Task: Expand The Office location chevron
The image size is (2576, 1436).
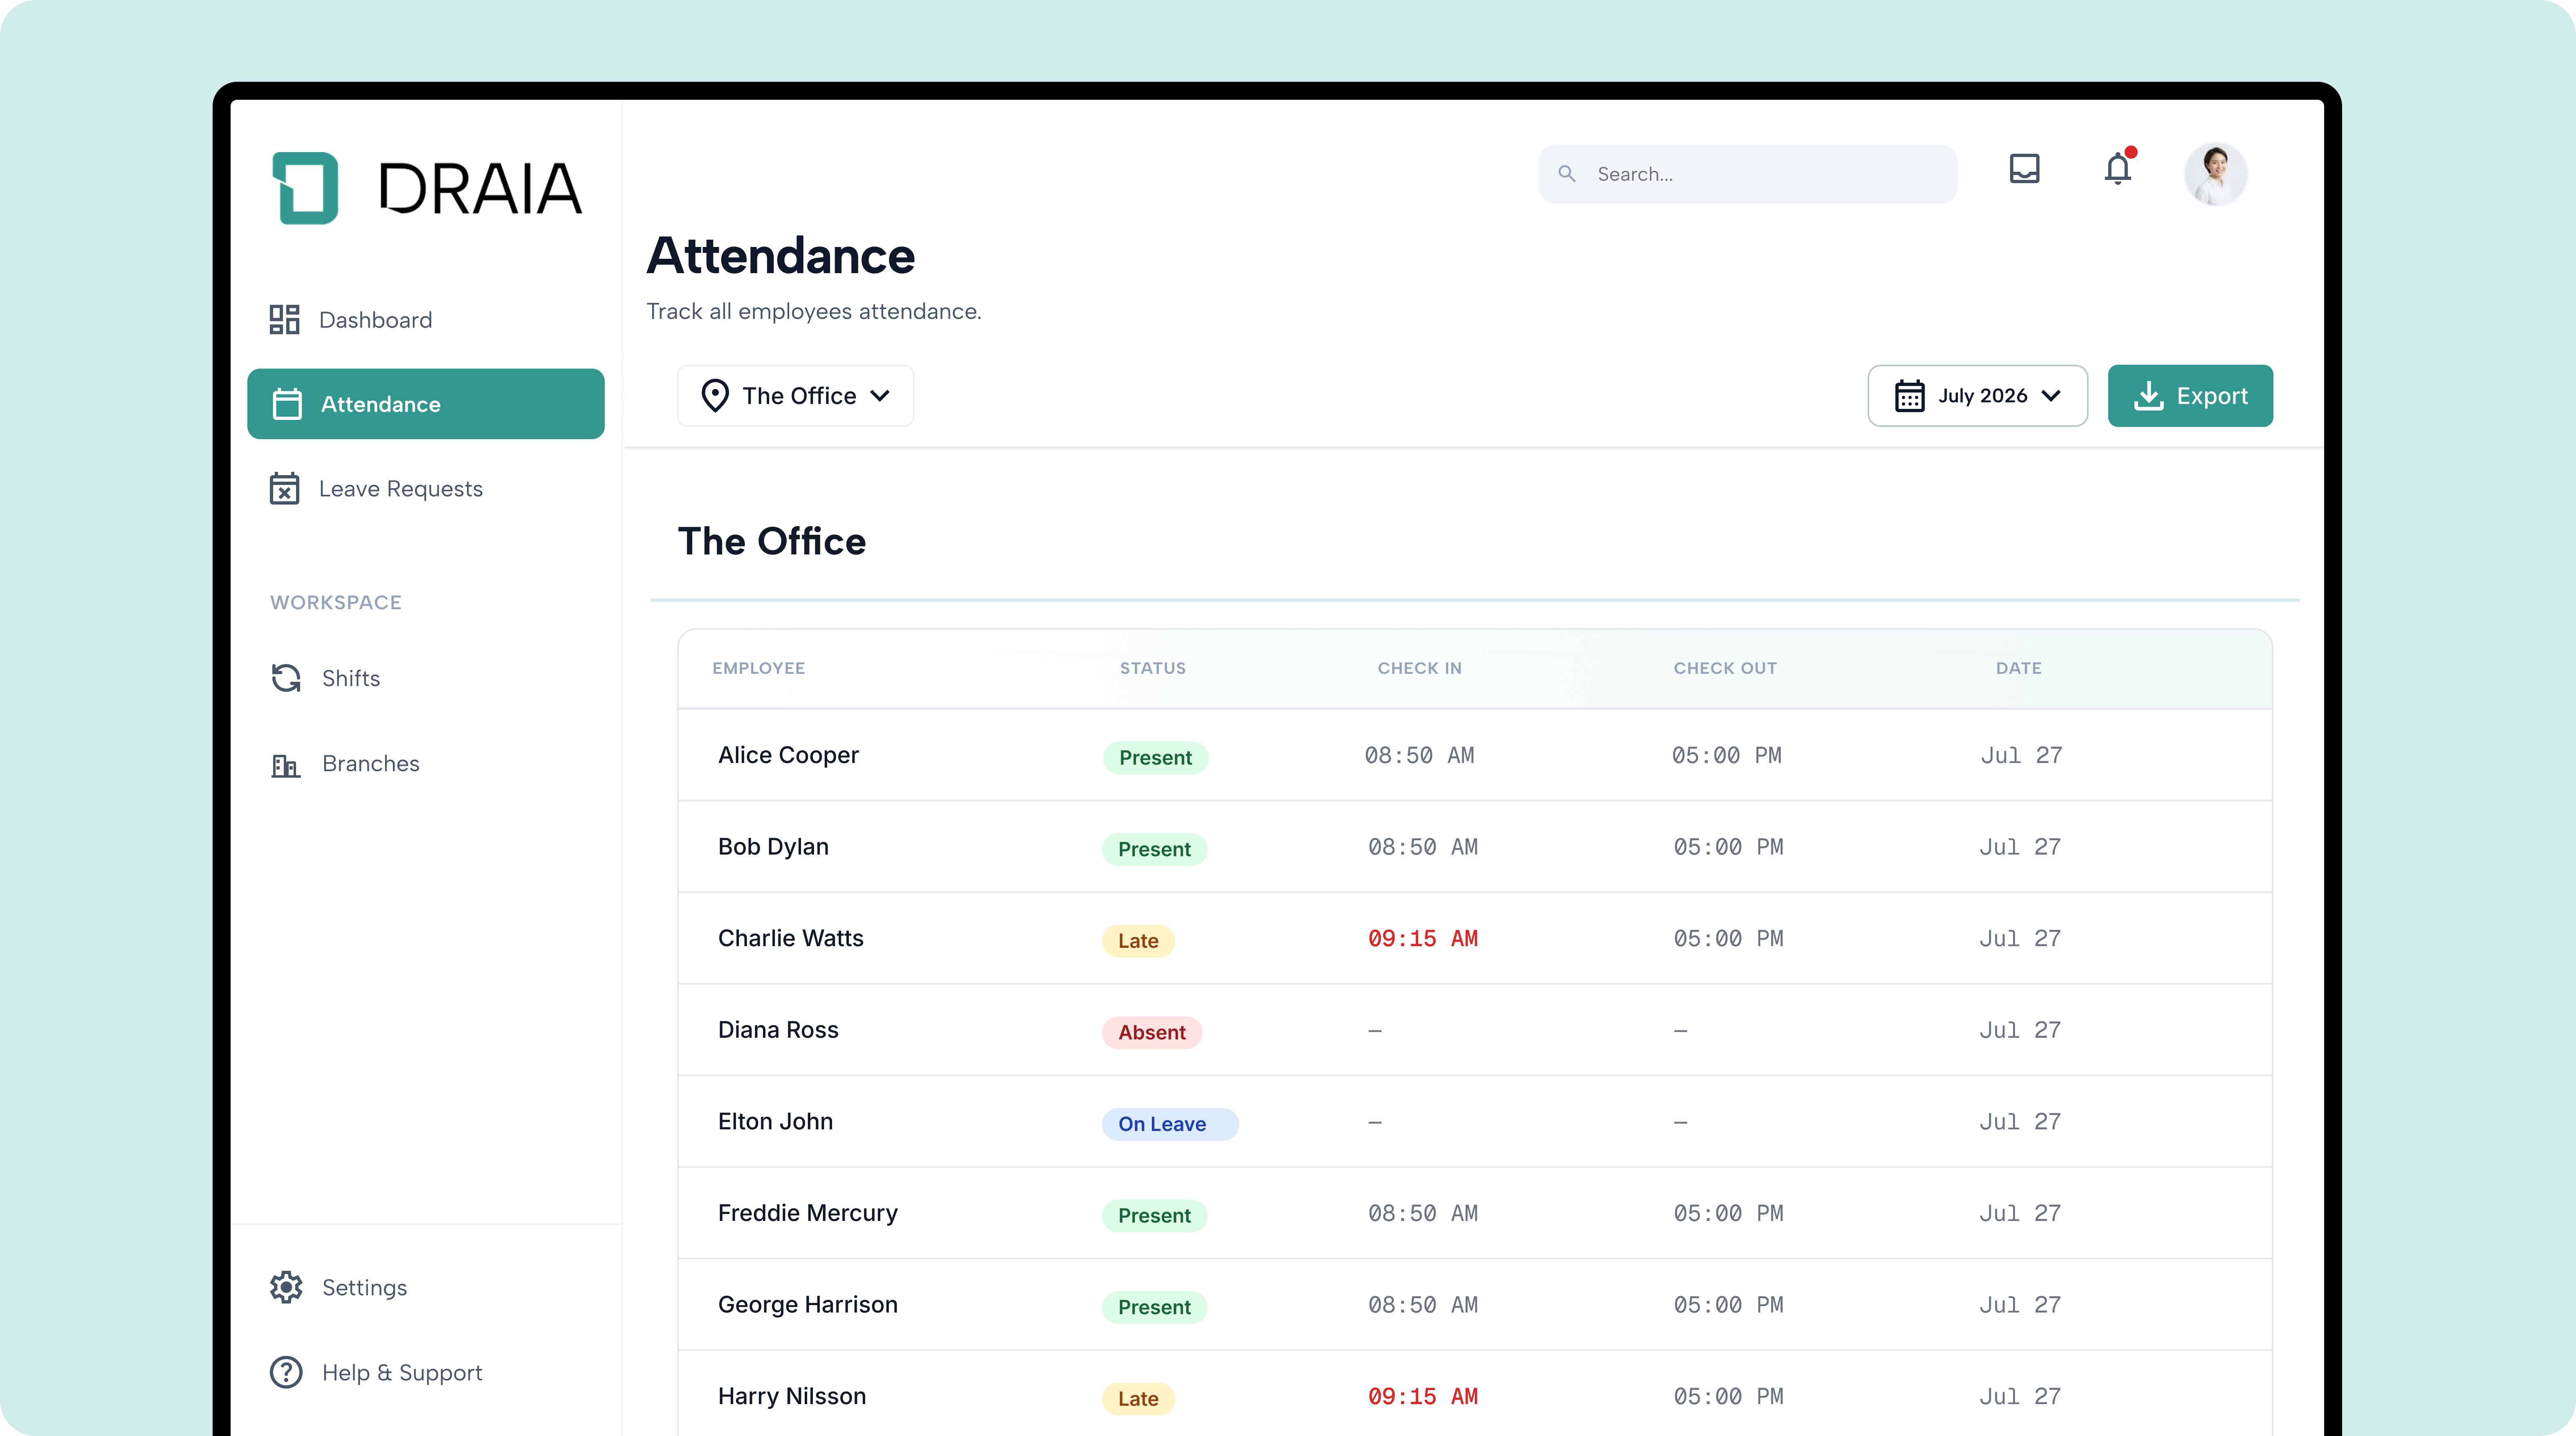Action: click(x=880, y=396)
